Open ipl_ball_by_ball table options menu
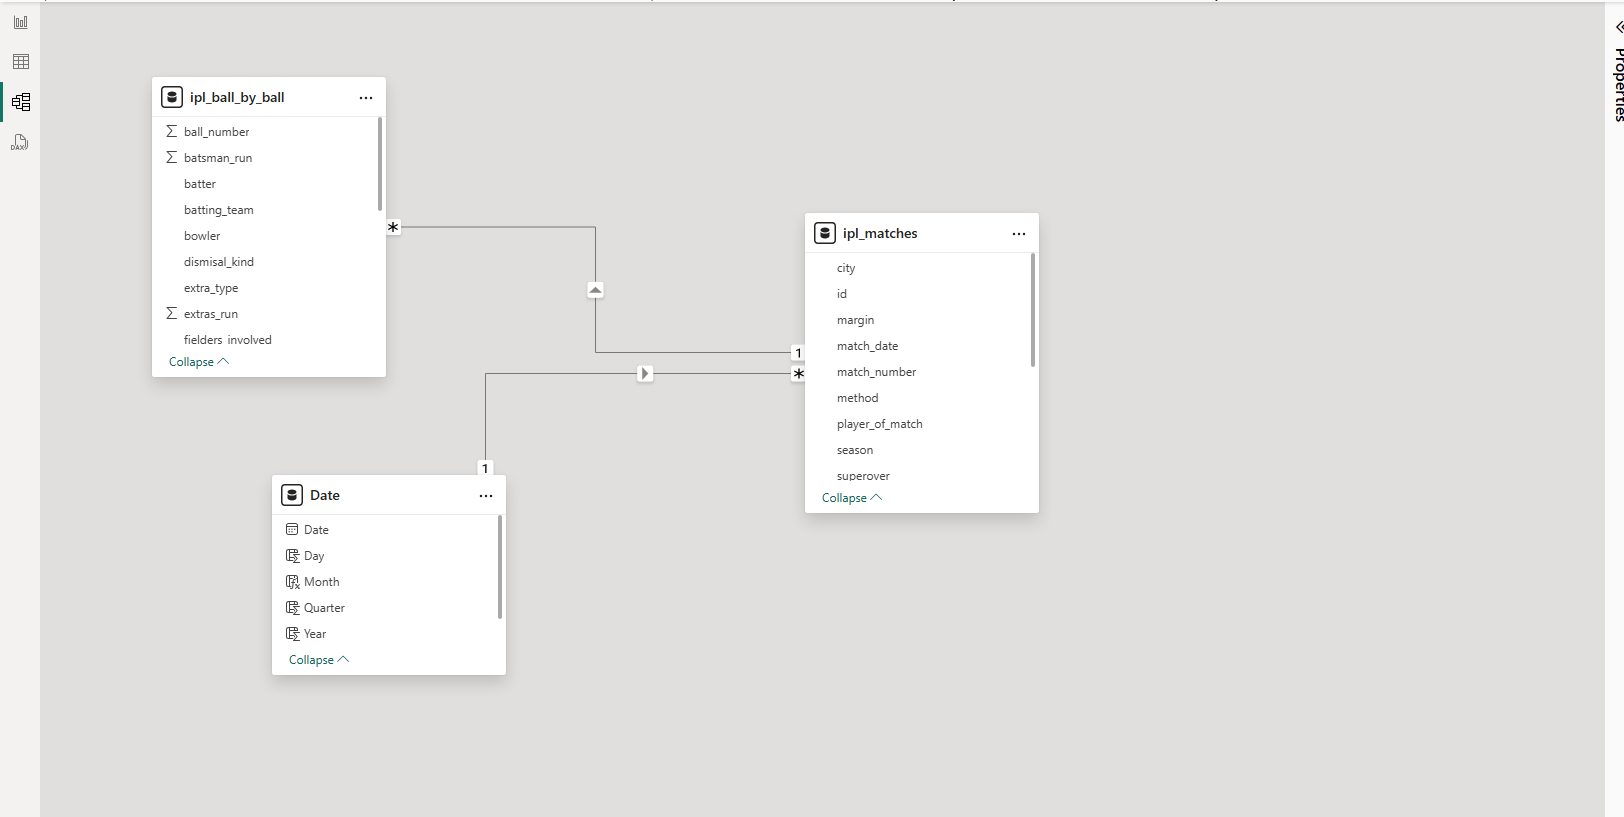Viewport: 1624px width, 817px height. pos(366,98)
